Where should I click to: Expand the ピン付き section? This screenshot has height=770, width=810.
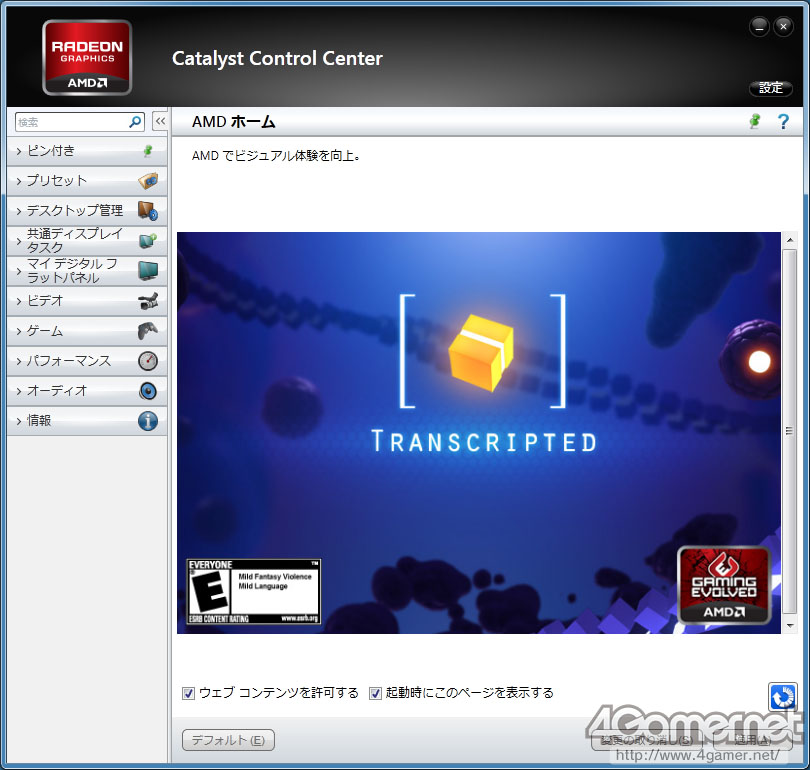[87, 151]
